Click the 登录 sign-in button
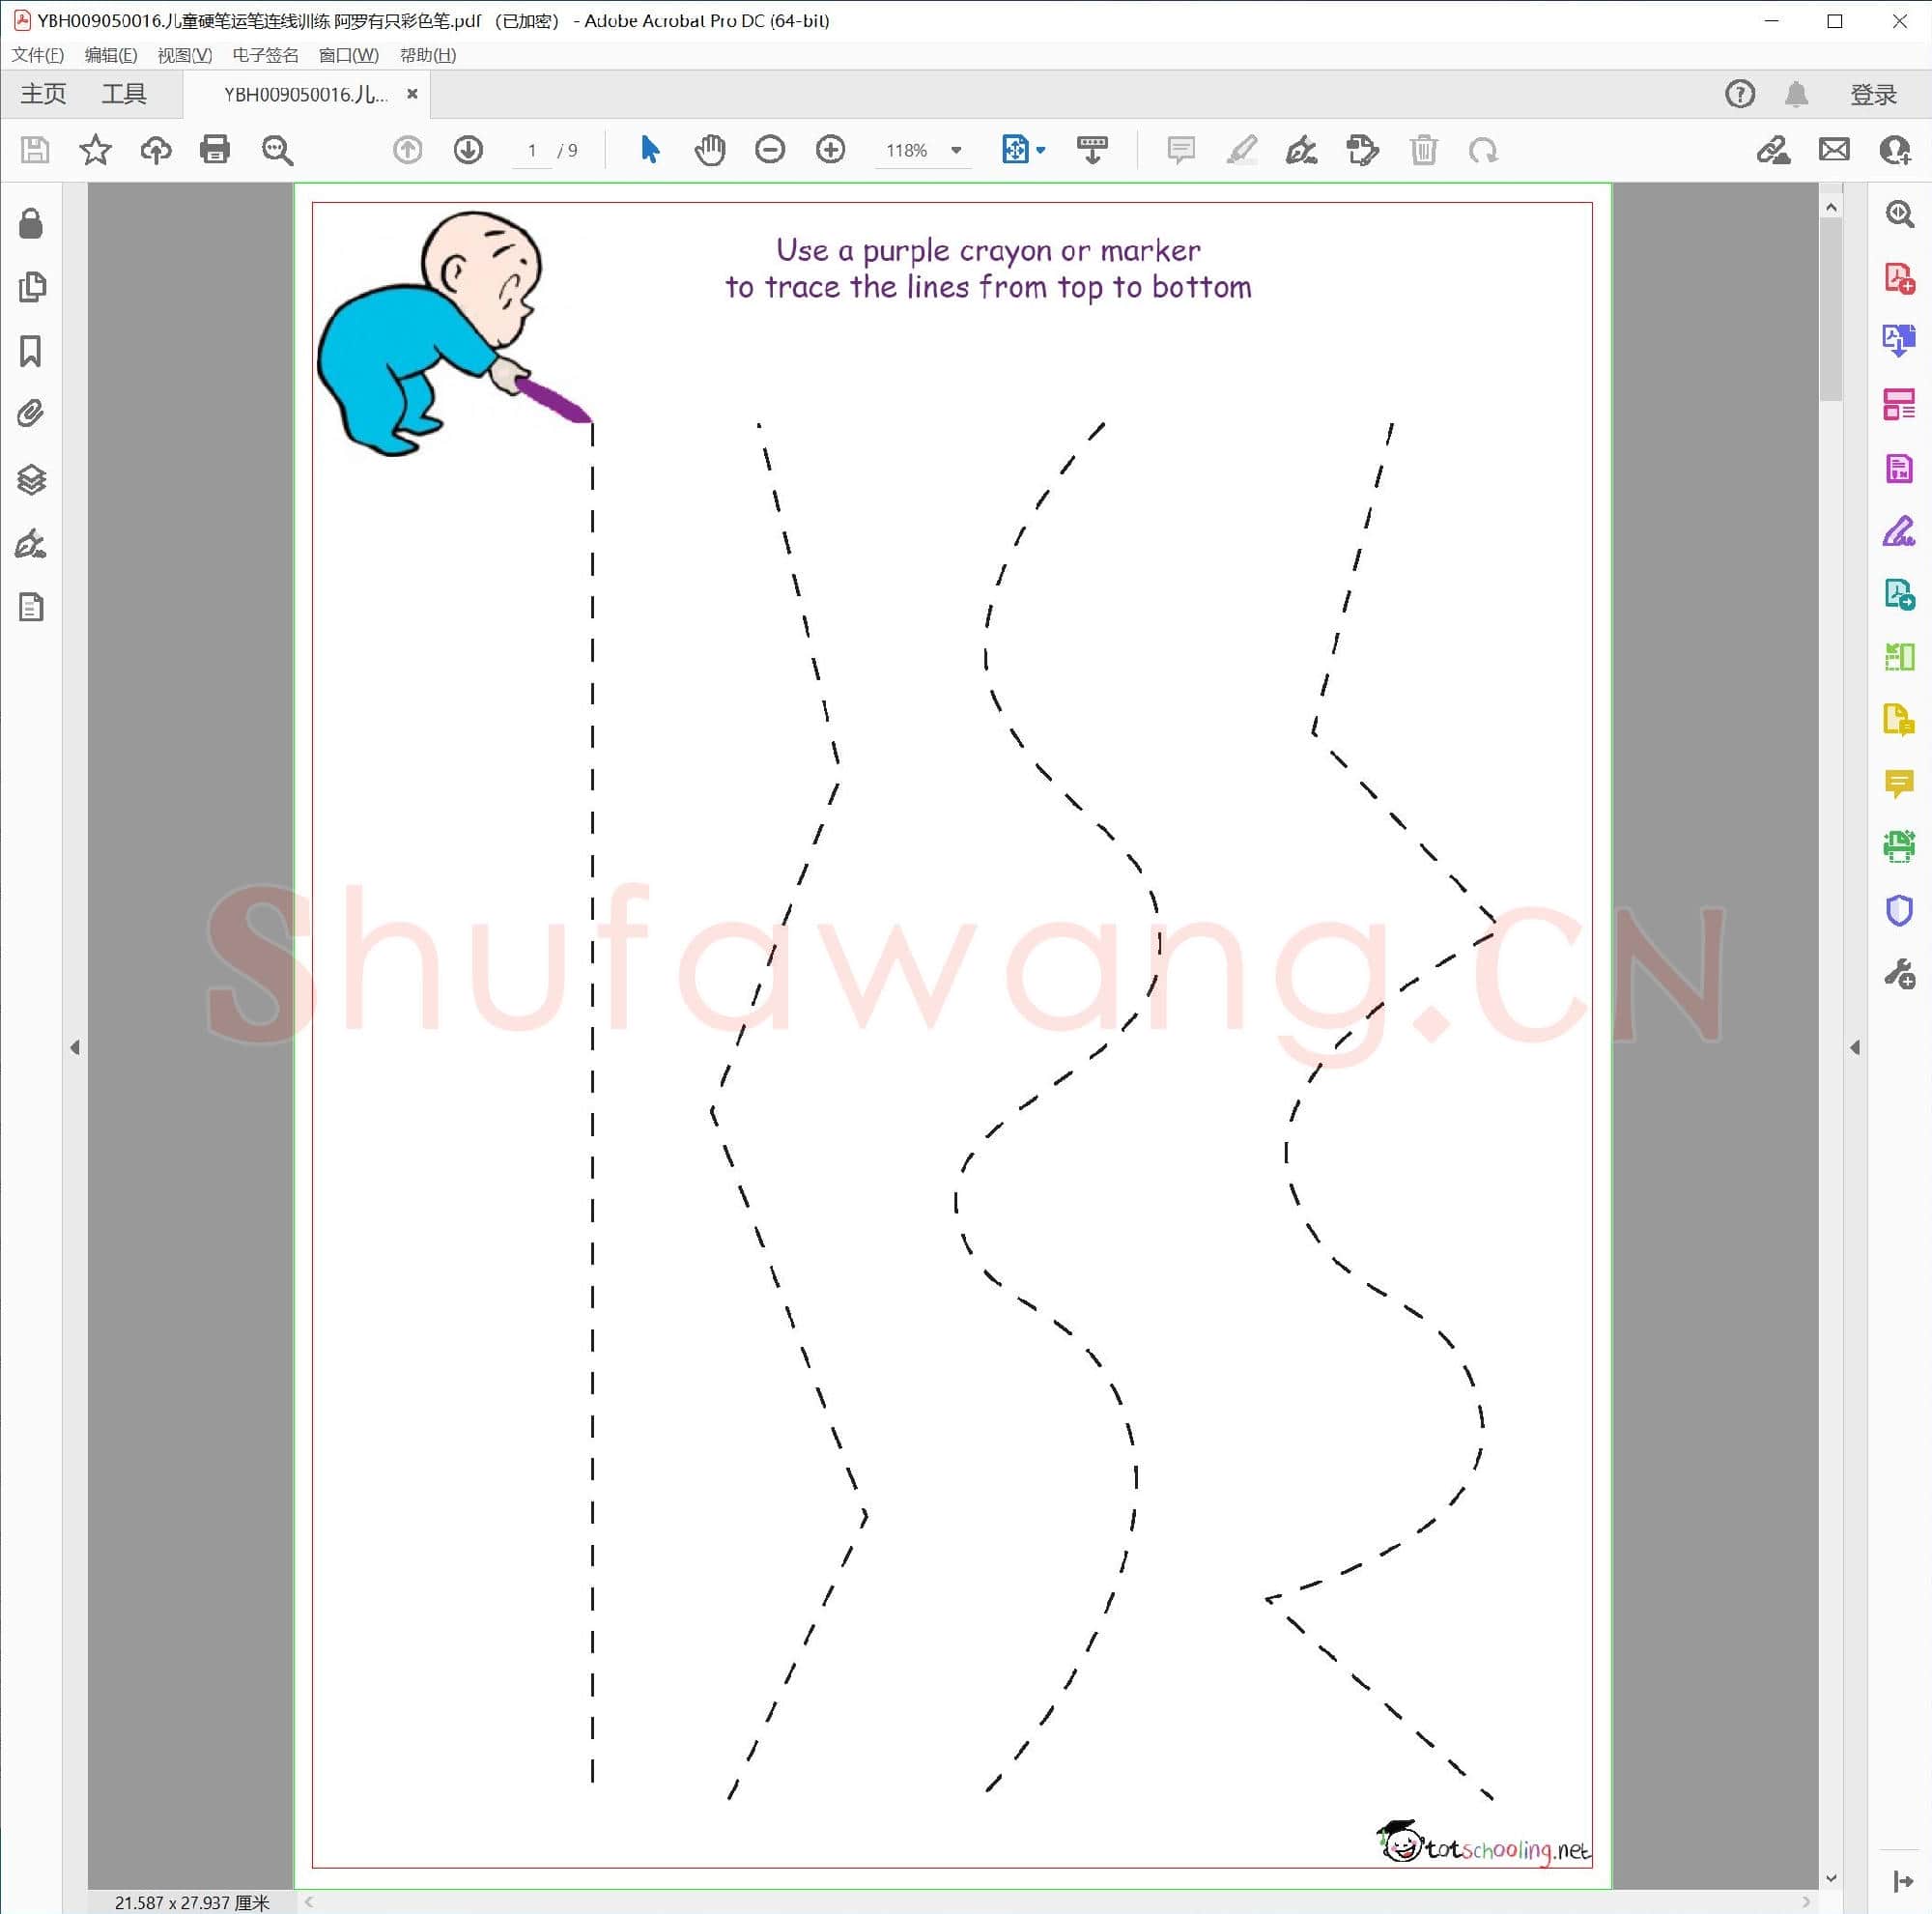 click(1872, 94)
